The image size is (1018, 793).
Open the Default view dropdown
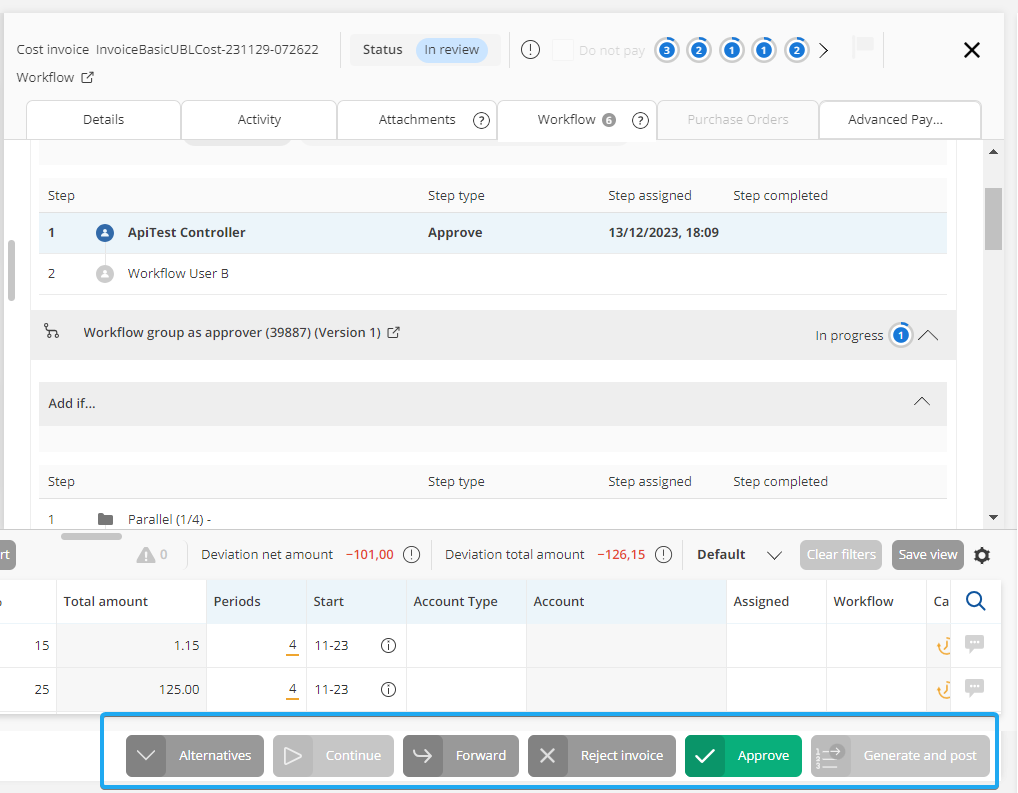click(x=773, y=555)
